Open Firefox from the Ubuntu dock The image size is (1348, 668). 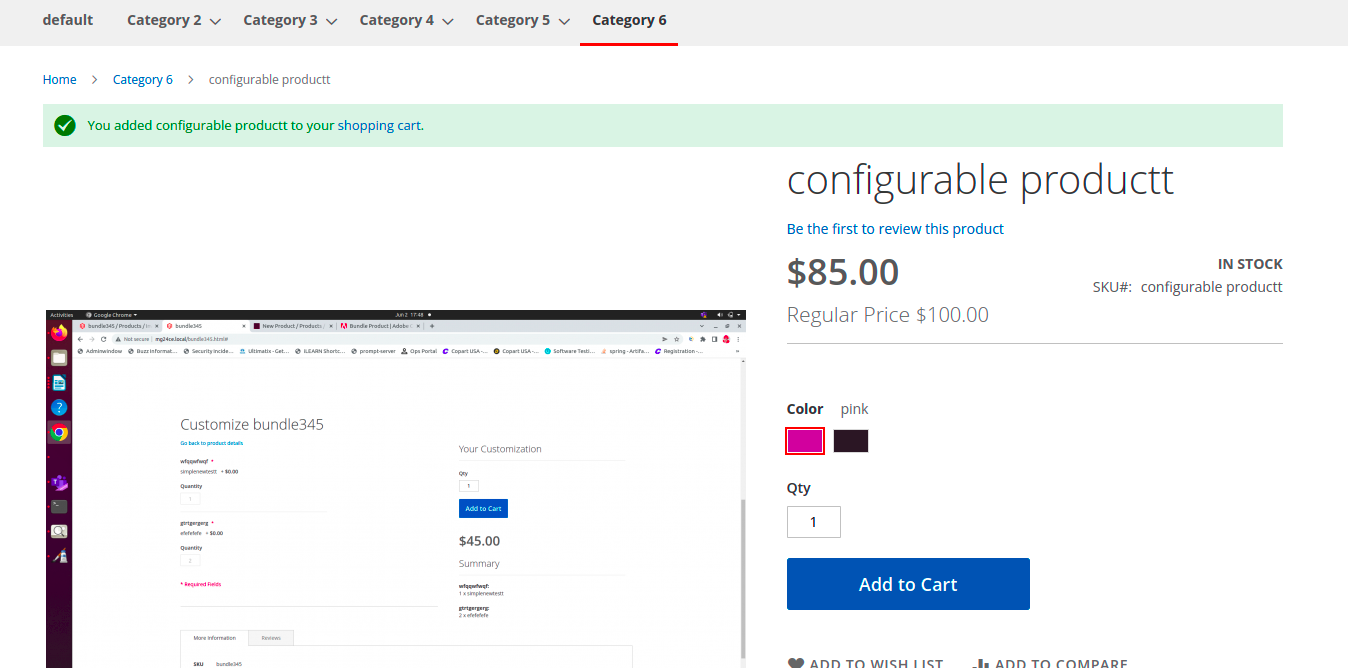tap(58, 331)
